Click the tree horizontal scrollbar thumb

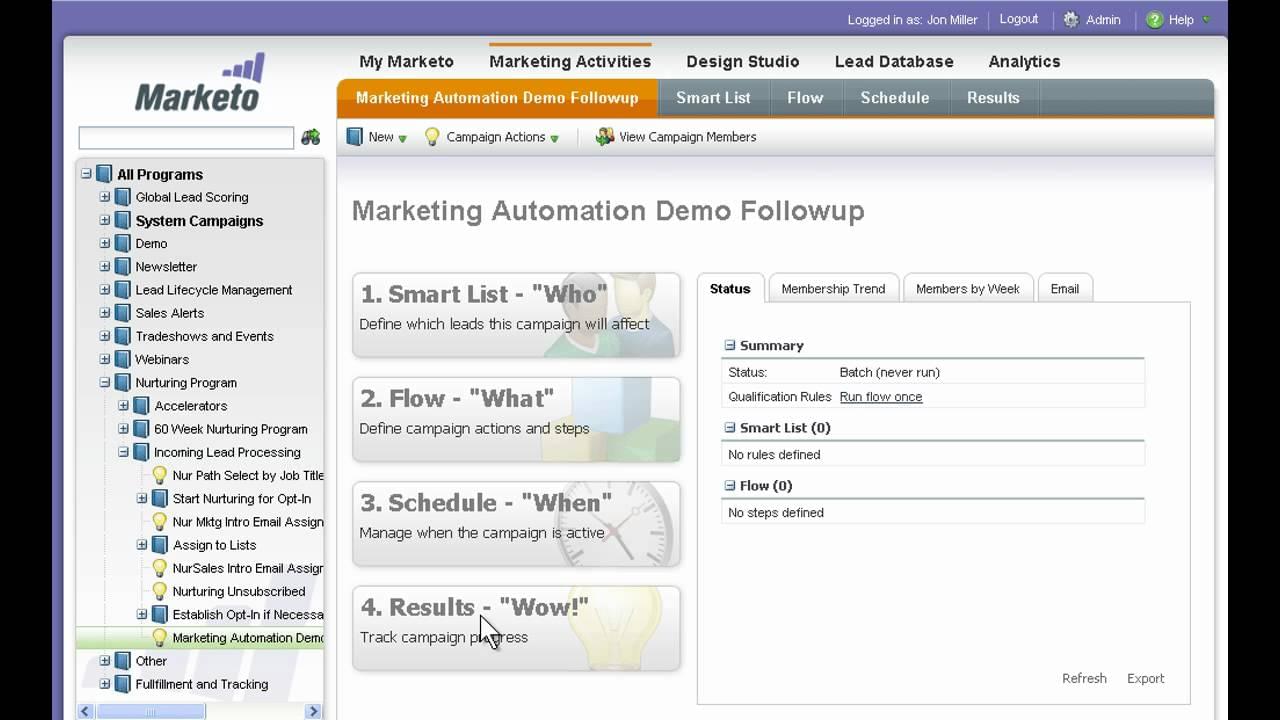click(x=150, y=712)
